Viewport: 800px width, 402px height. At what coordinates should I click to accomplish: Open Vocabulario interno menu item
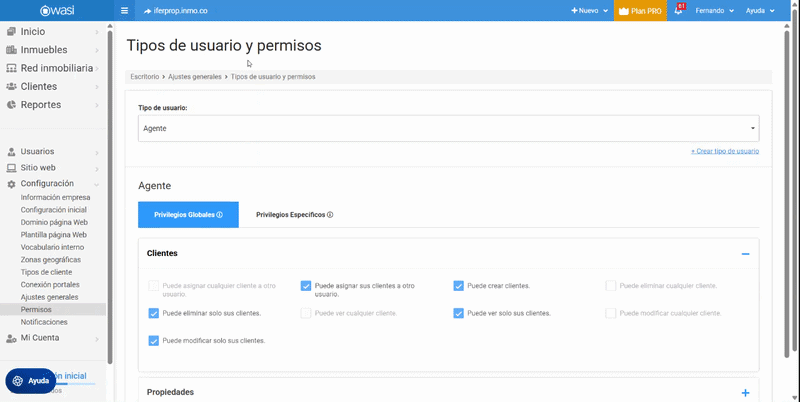[53, 247]
